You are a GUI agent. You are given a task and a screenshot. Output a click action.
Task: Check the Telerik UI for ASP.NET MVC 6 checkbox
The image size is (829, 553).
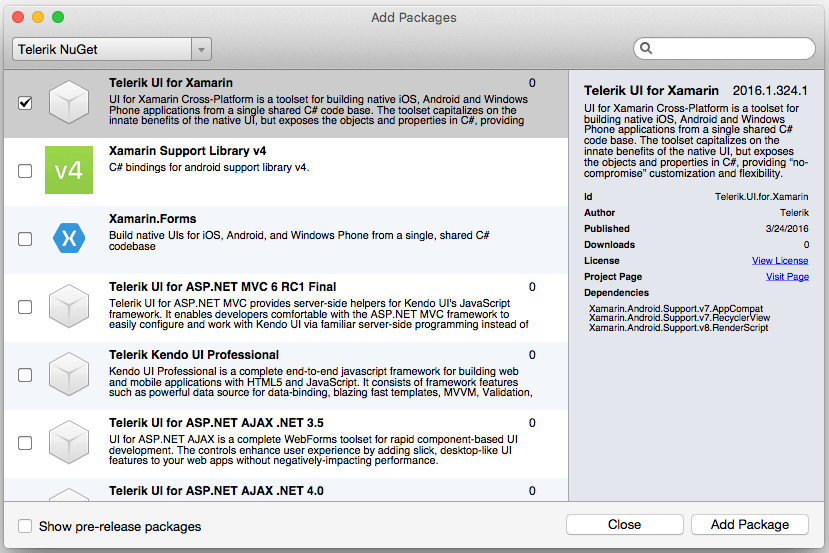25,307
